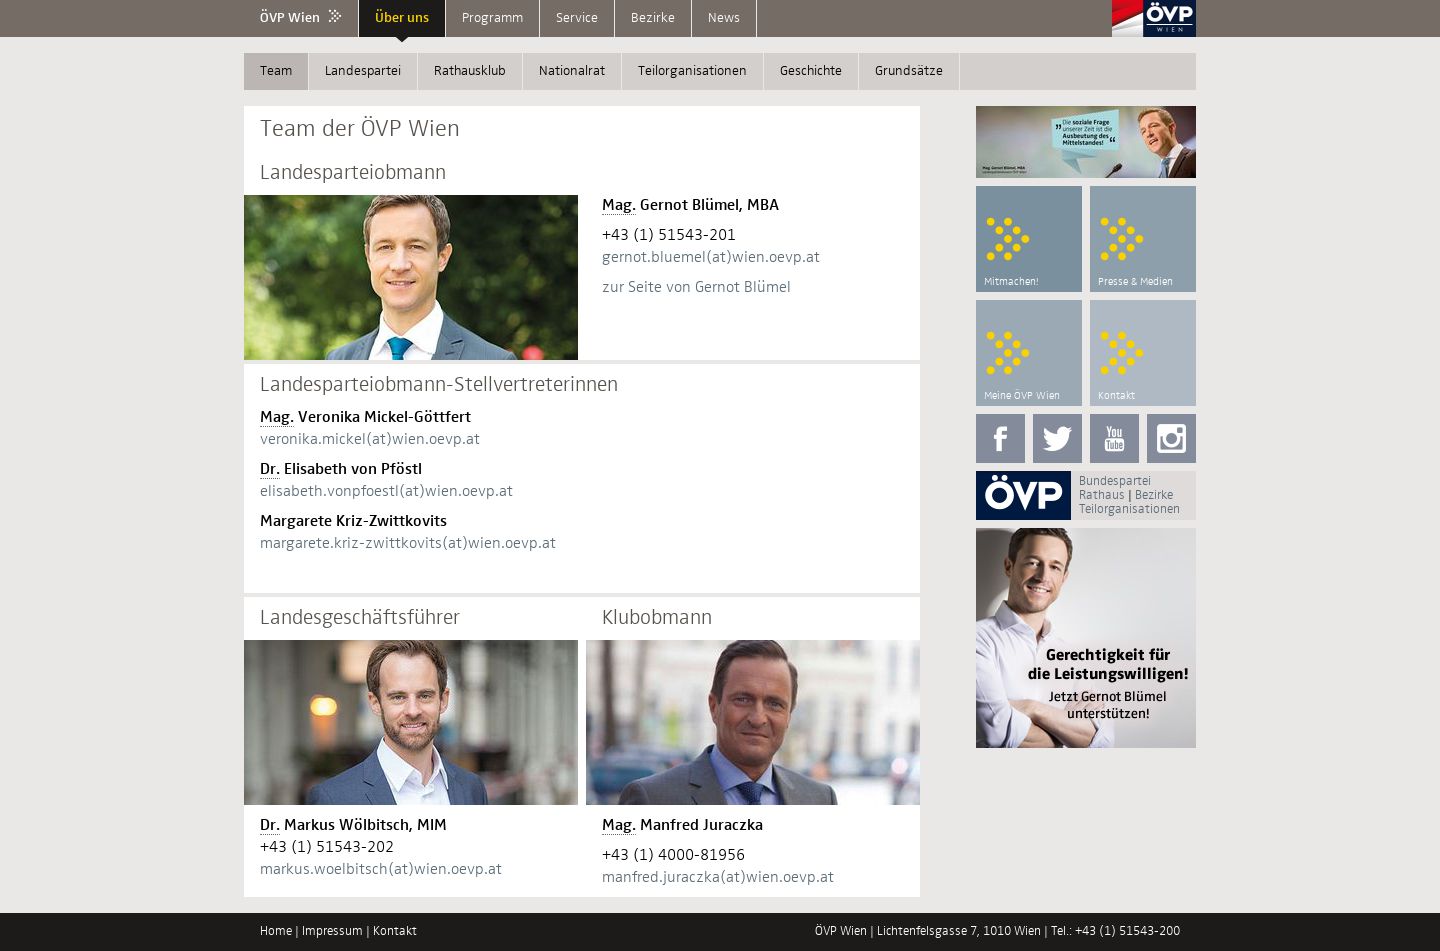Click the Landesparteiobmann-Stellvertreterinnen heading
Image resolution: width=1440 pixels, height=951 pixels.
pyautogui.click(x=439, y=385)
